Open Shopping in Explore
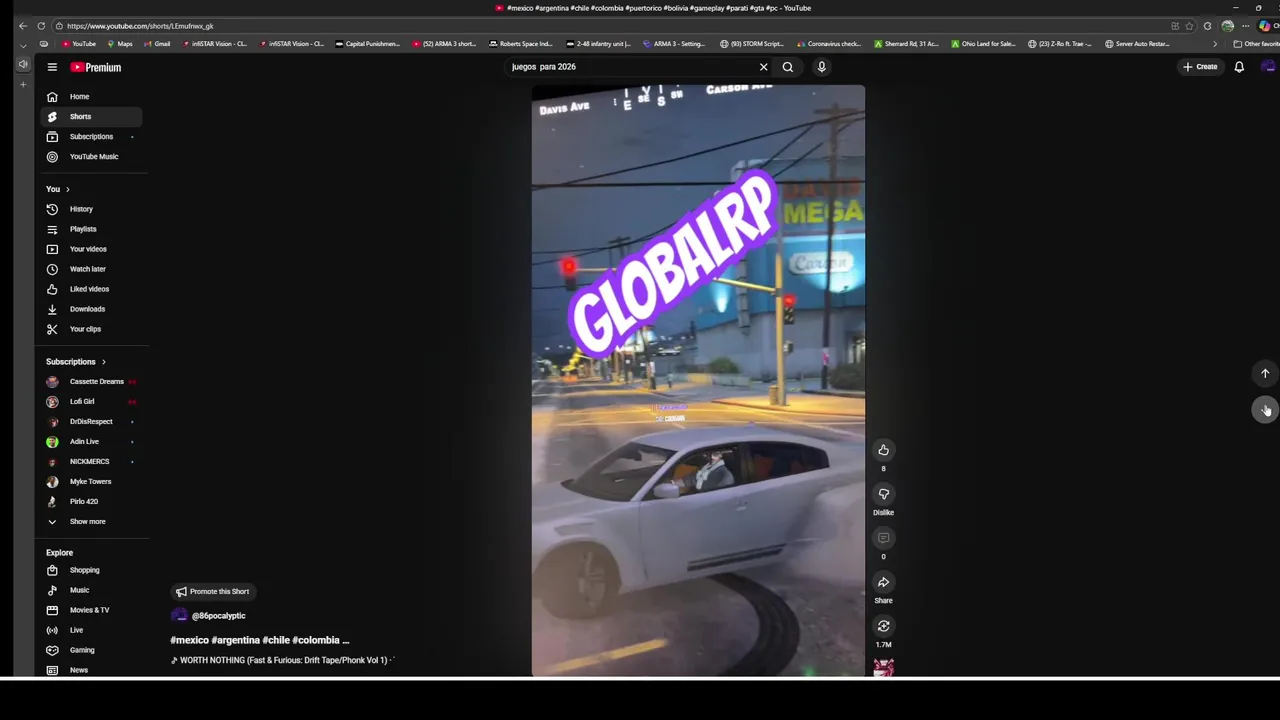 tap(91, 570)
